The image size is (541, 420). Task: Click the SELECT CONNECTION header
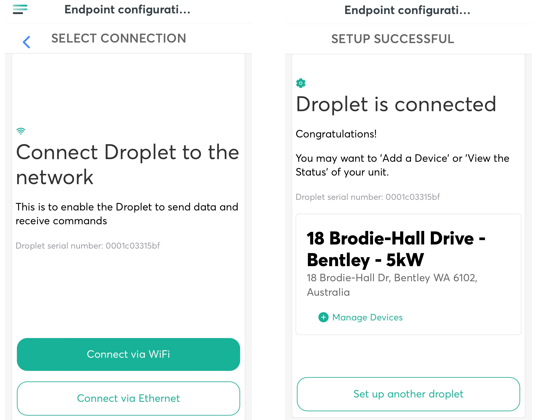(119, 38)
